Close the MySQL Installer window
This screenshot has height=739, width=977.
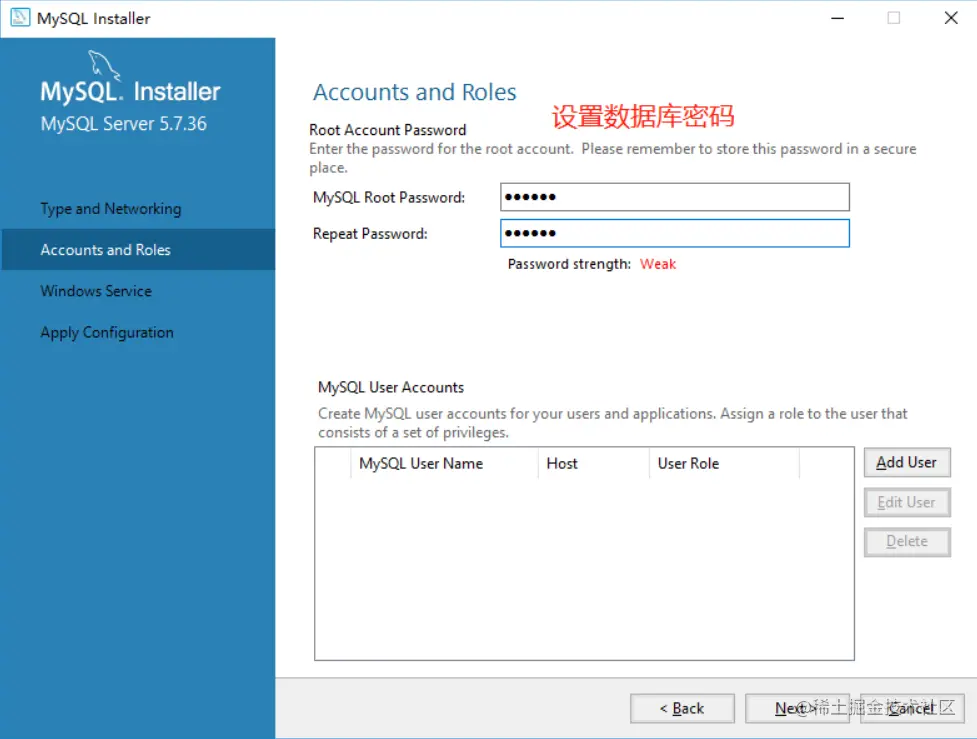coord(951,18)
